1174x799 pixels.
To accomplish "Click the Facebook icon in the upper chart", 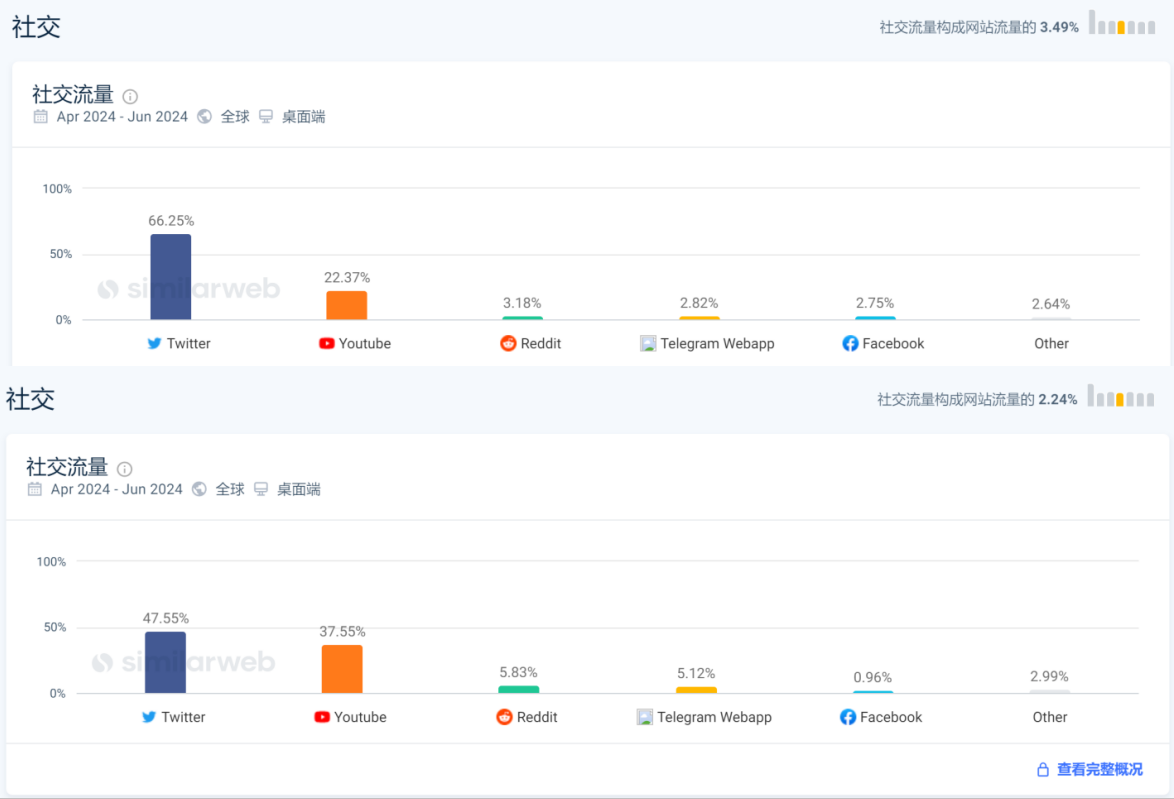I will click(x=850, y=343).
